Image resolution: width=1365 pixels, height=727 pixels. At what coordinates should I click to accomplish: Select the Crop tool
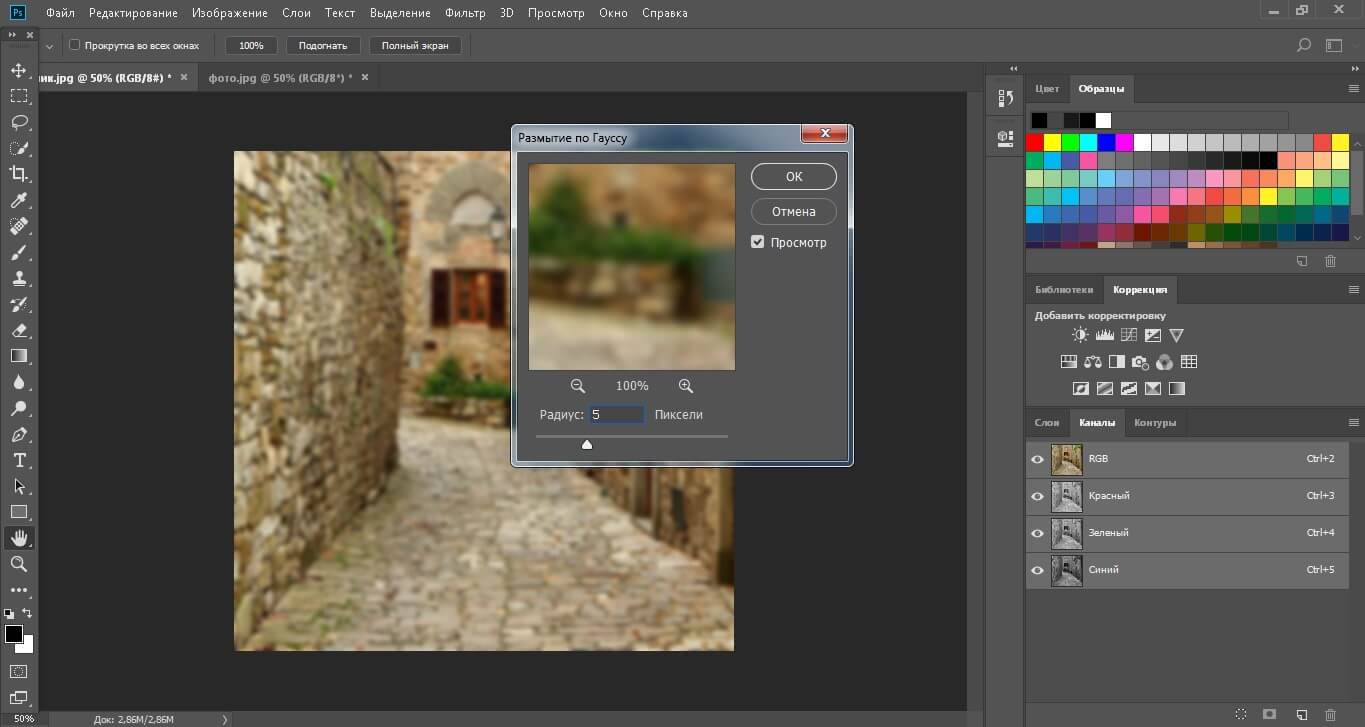(x=18, y=174)
